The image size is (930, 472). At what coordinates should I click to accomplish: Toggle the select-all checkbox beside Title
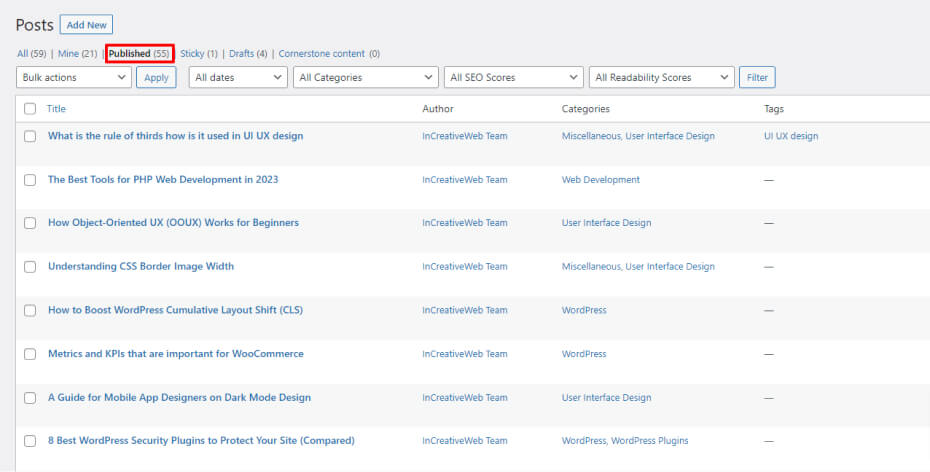click(x=30, y=109)
